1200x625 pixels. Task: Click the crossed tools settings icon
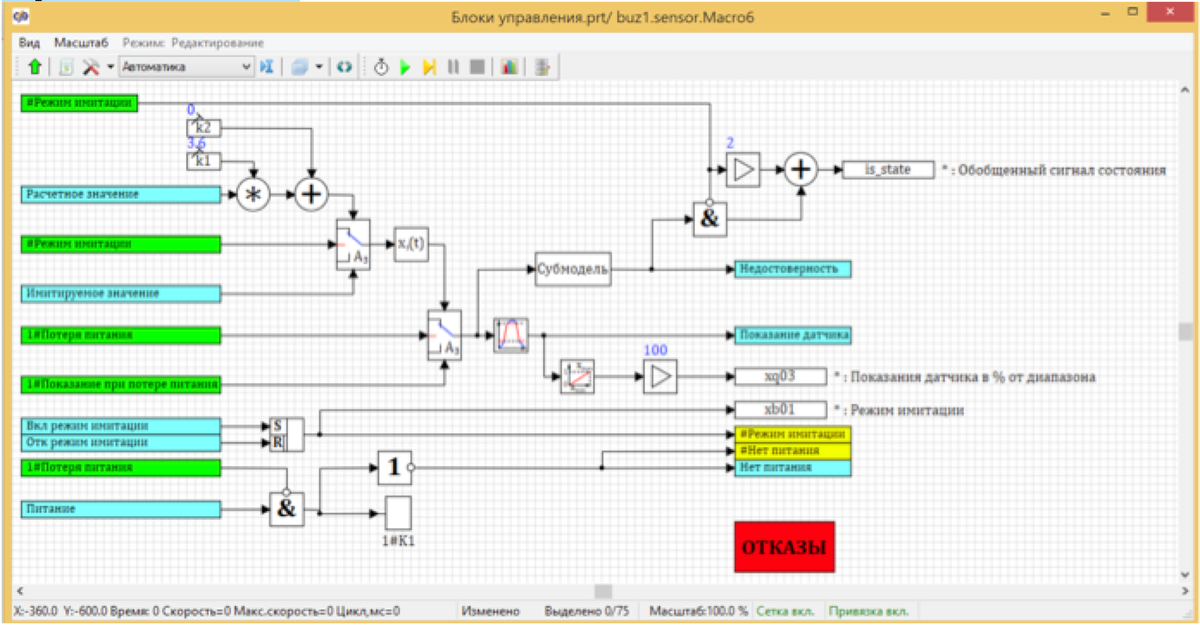pos(91,67)
